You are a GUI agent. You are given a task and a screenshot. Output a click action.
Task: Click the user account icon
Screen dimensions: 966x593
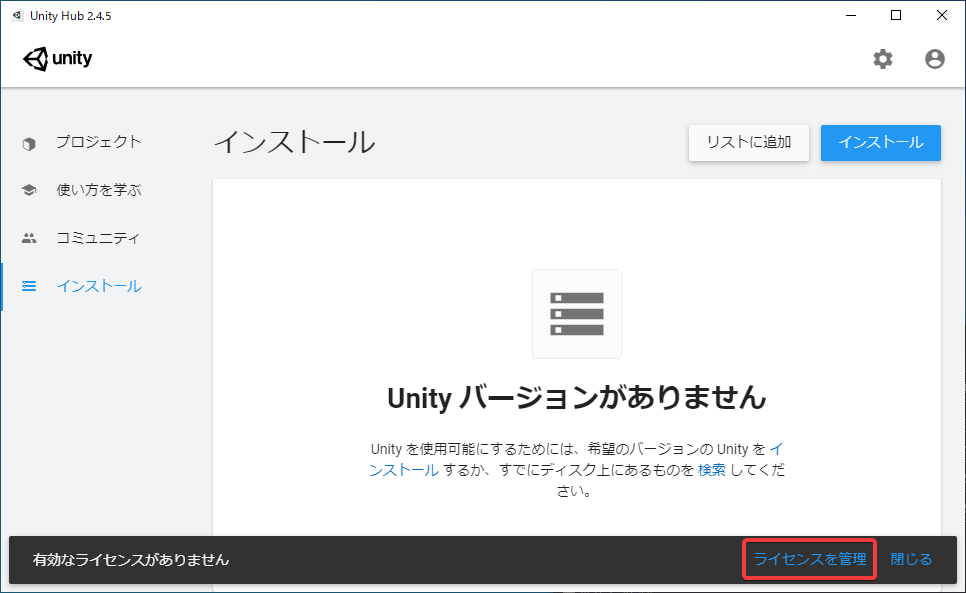pos(934,59)
